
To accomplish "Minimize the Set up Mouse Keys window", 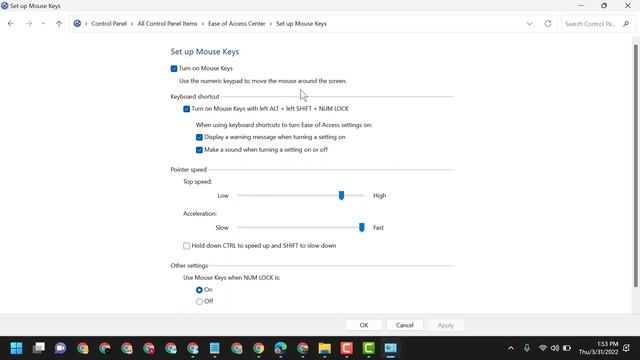I will (581, 6).
